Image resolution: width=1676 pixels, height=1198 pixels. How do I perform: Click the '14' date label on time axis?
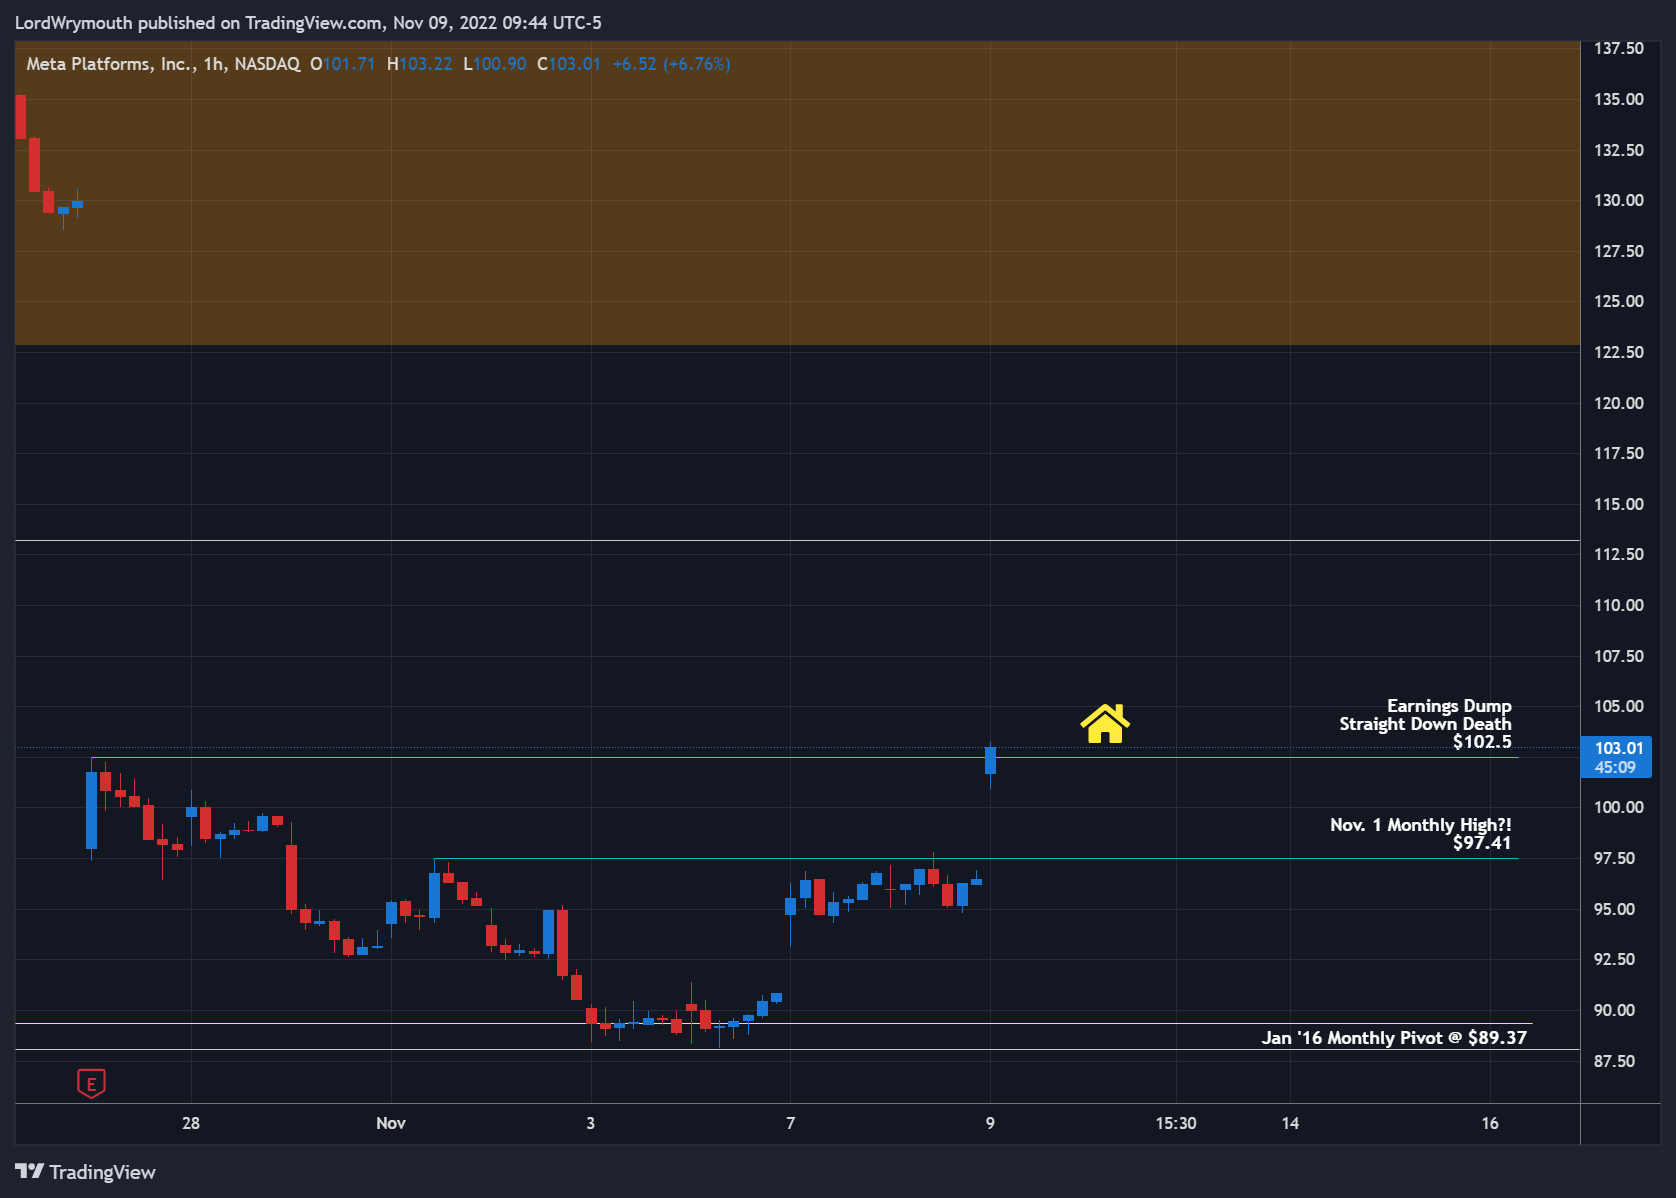1290,1123
